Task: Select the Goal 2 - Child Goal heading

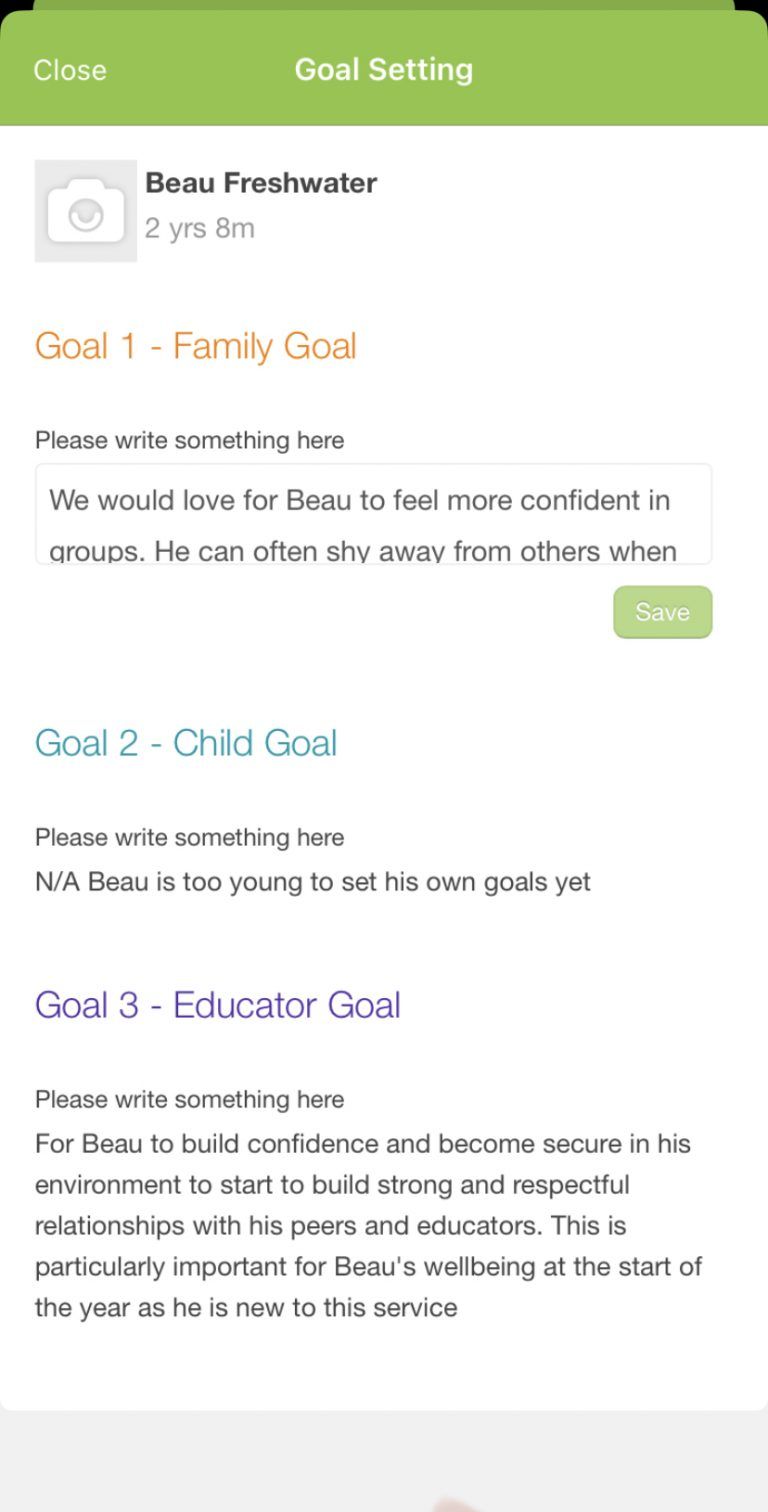Action: coord(186,743)
